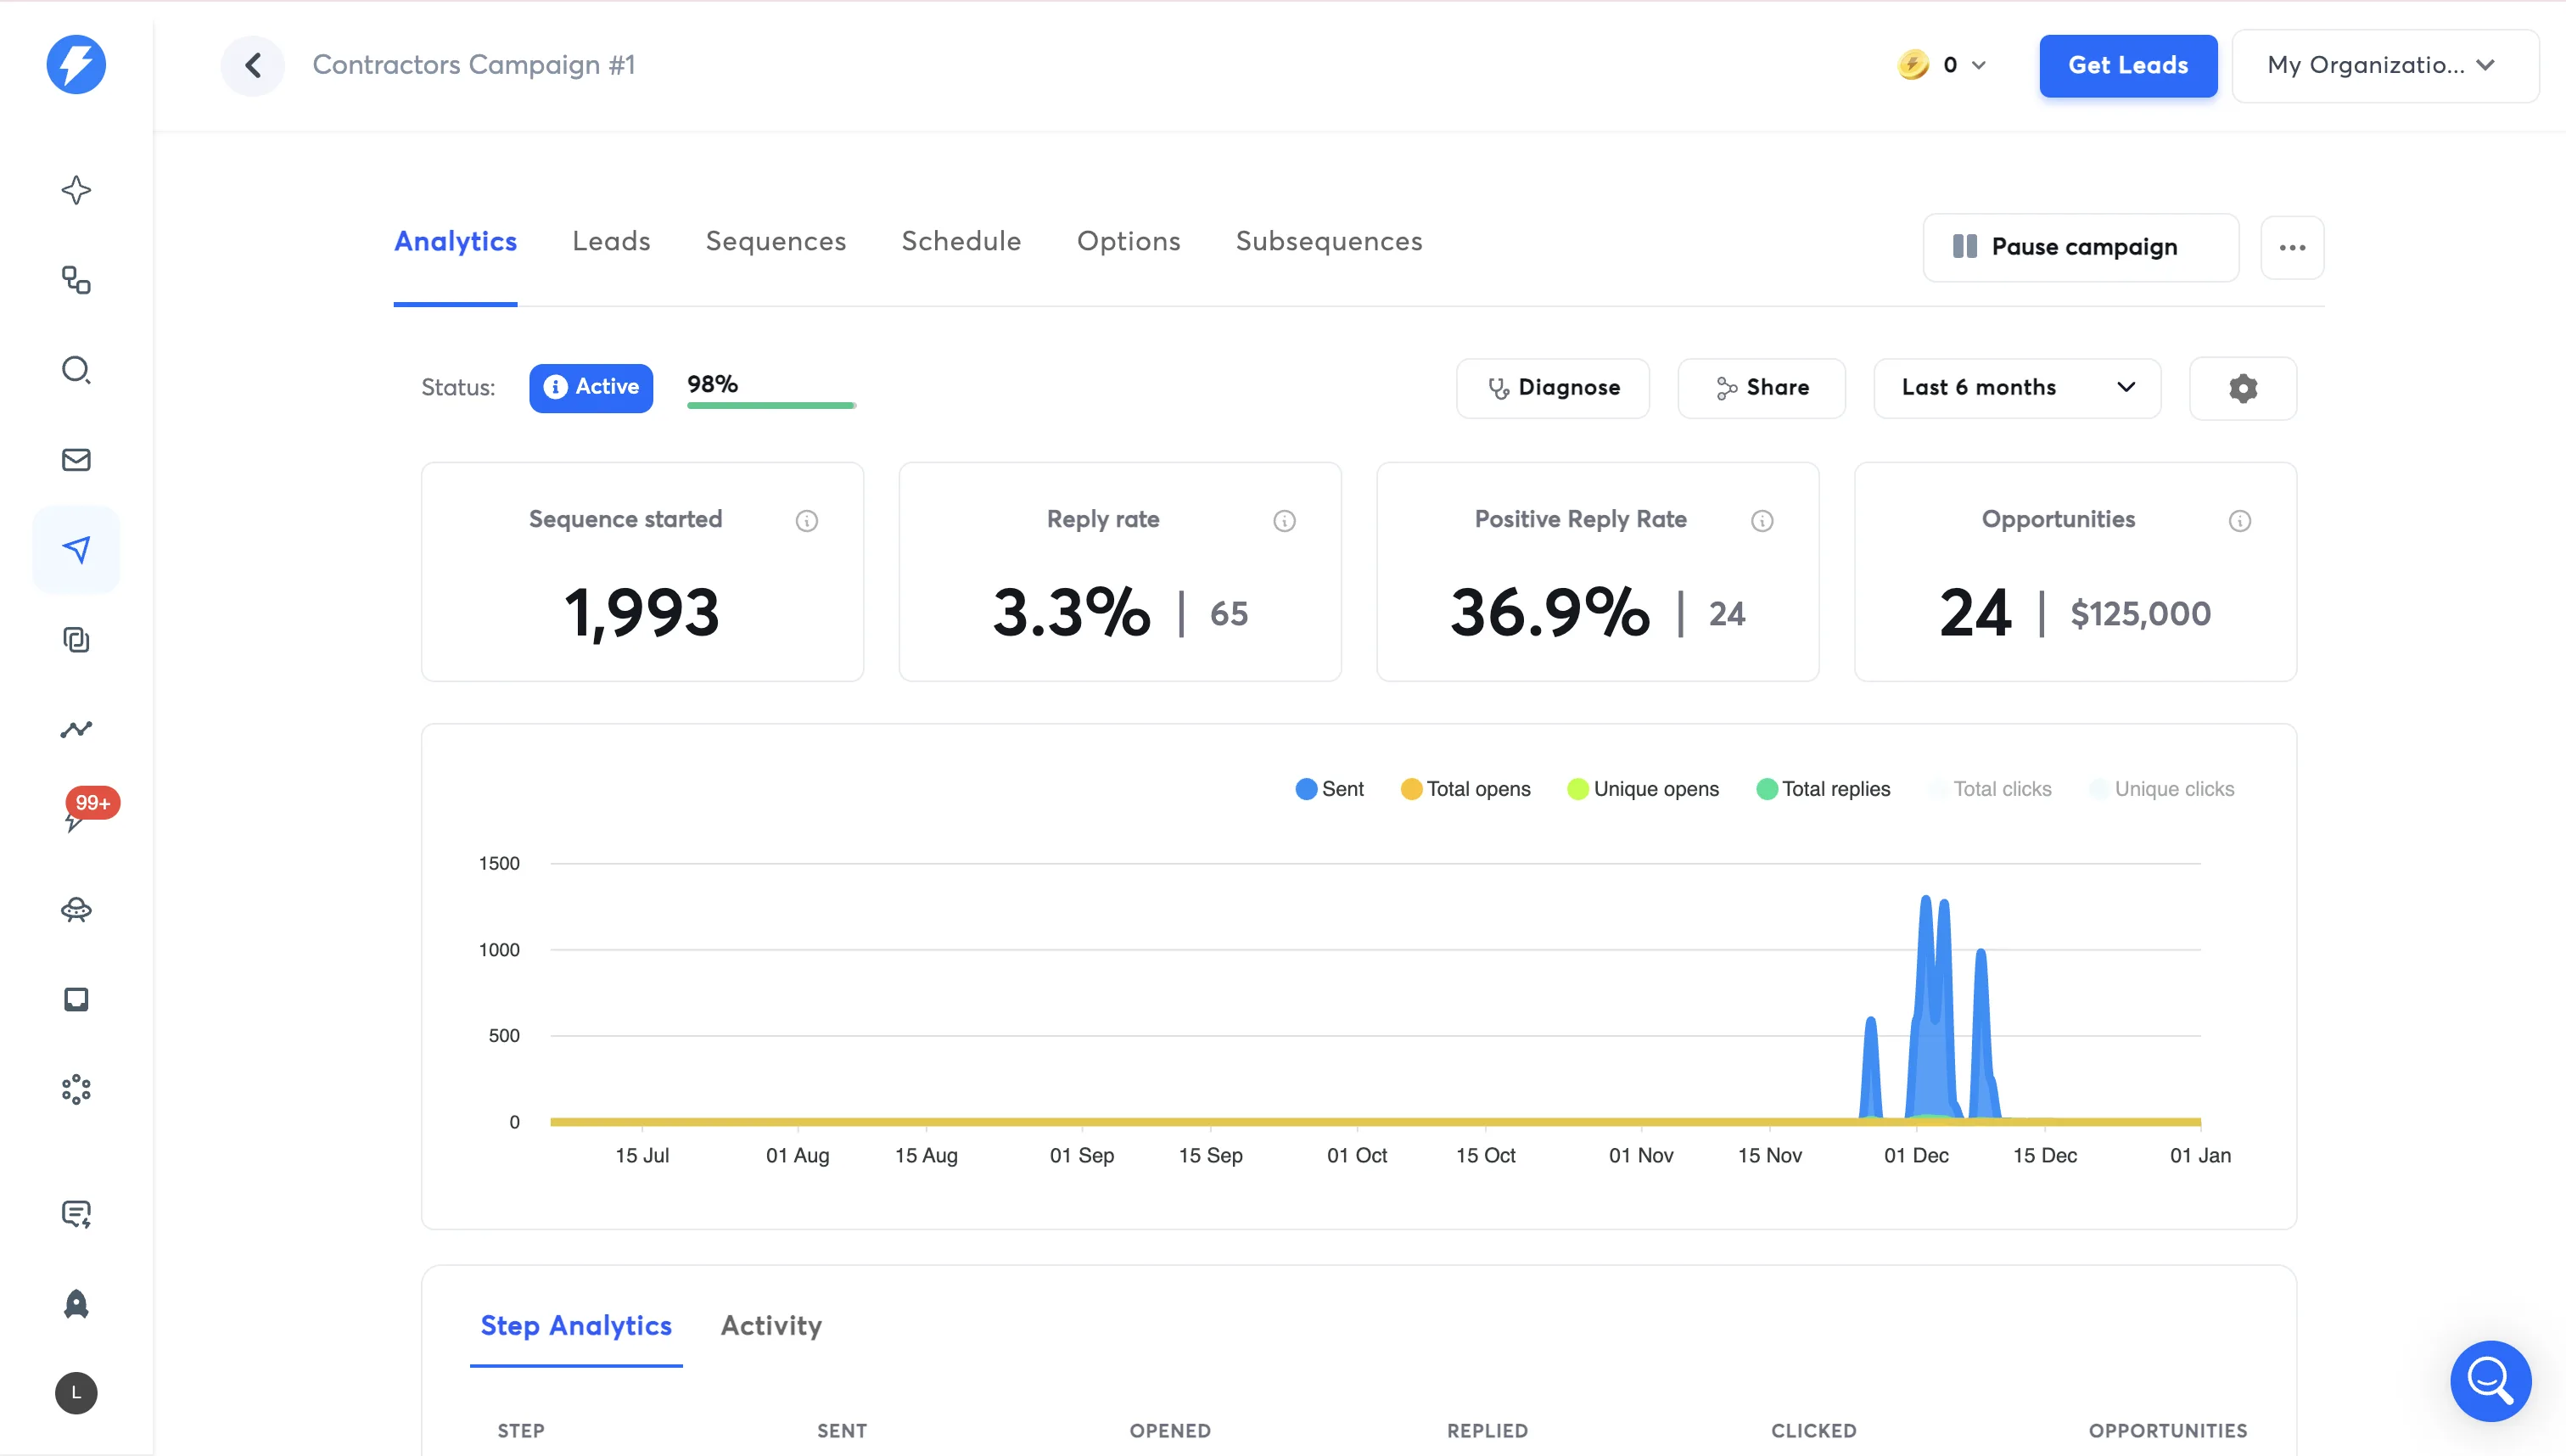2566x1456 pixels.
Task: Click the STEP column header
Action: click(x=521, y=1431)
